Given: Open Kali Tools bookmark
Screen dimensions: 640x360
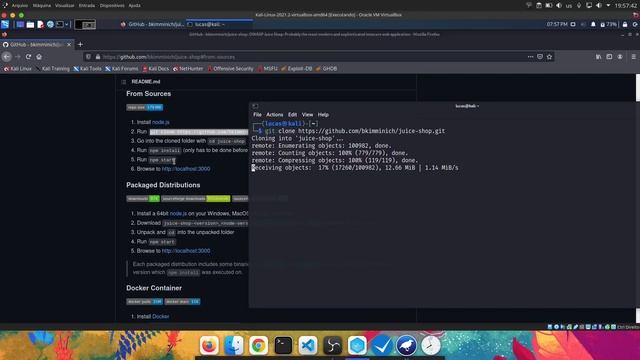Looking at the screenshot, I should [x=87, y=69].
